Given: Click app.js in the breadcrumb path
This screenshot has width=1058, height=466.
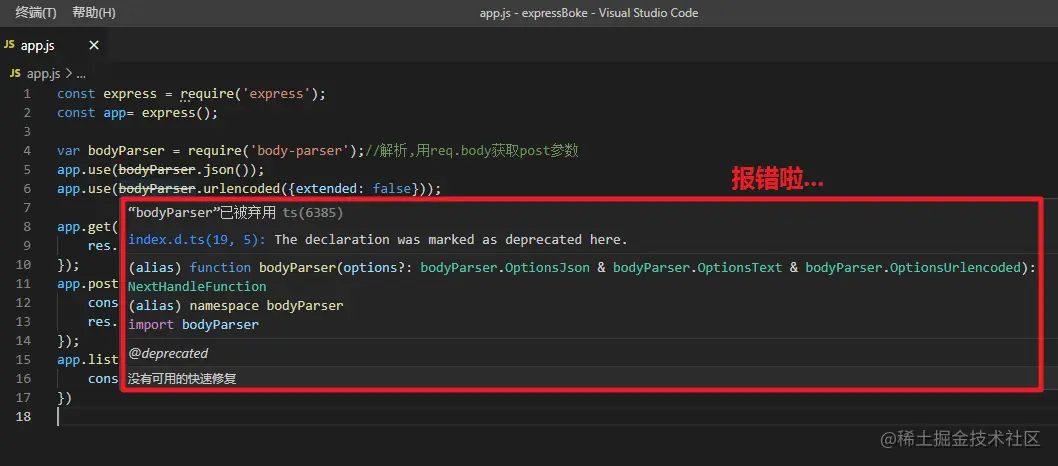Looking at the screenshot, I should tap(43, 74).
